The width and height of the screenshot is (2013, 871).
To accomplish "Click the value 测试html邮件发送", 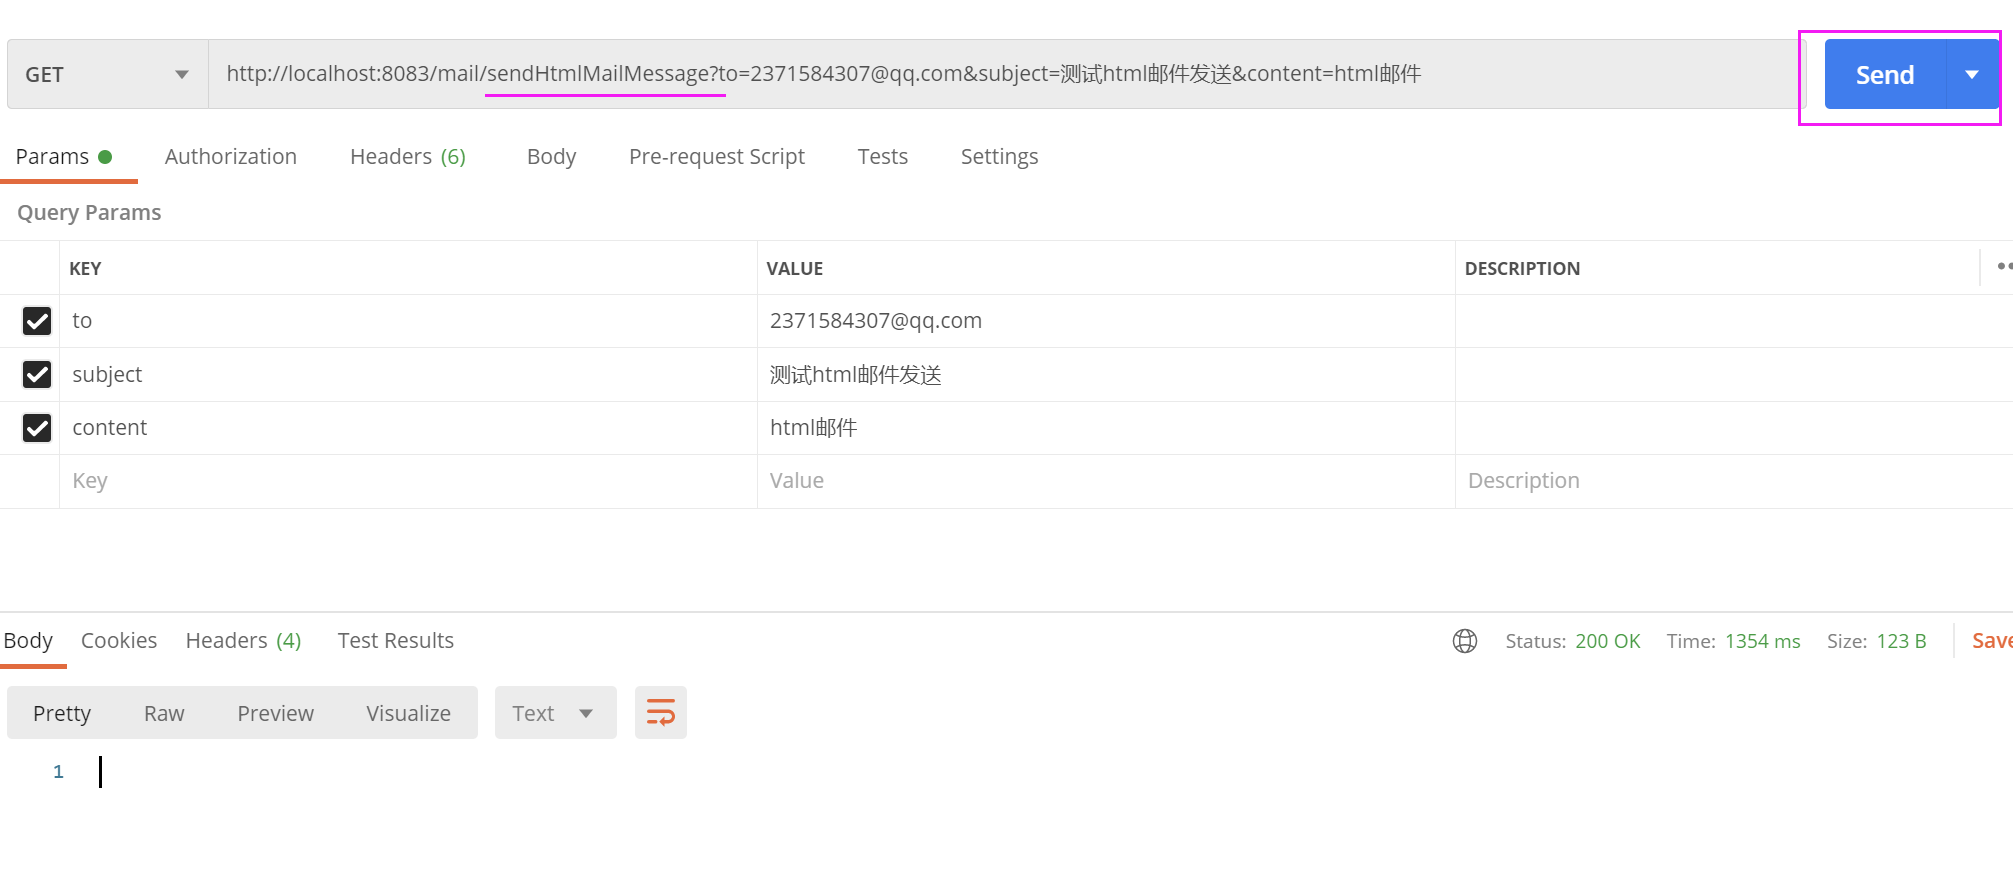I will [x=856, y=375].
